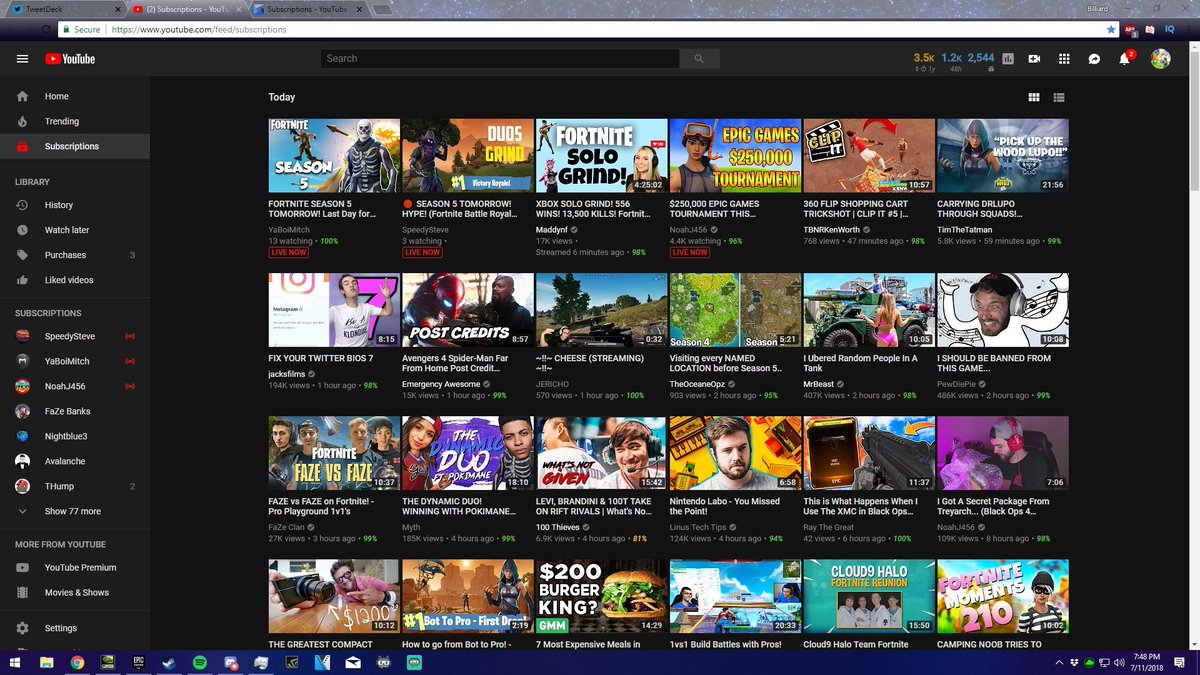Open the Fortnite Solo Grind thumbnail
Image resolution: width=1200 pixels, height=675 pixels.
[x=601, y=156]
